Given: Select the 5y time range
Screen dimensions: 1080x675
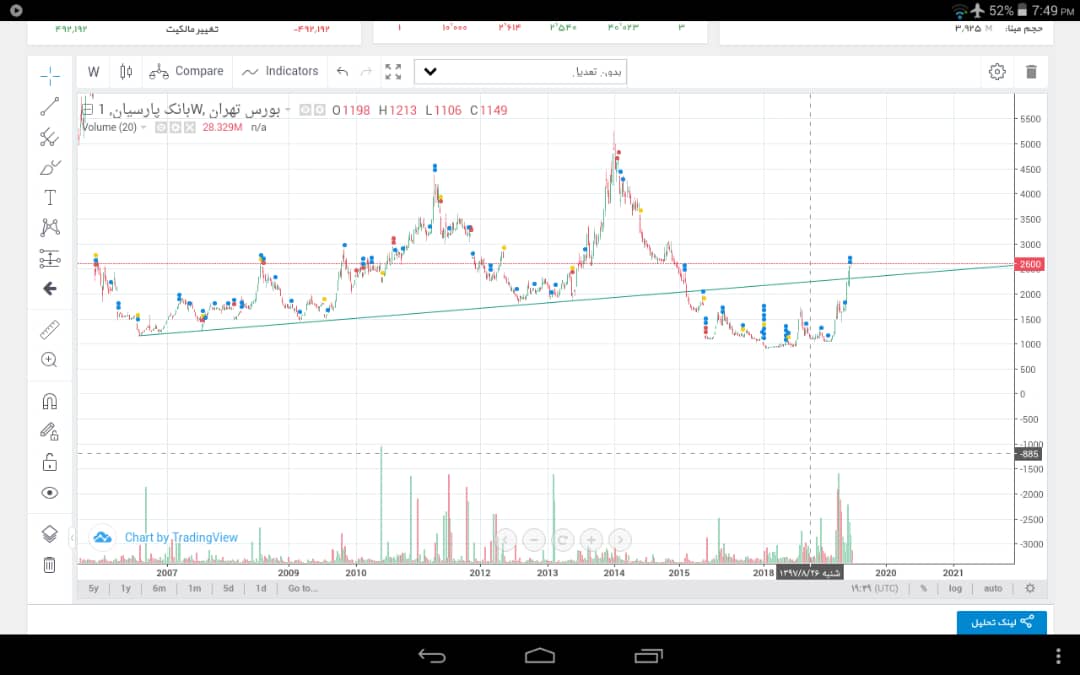Looking at the screenshot, I should (x=94, y=588).
